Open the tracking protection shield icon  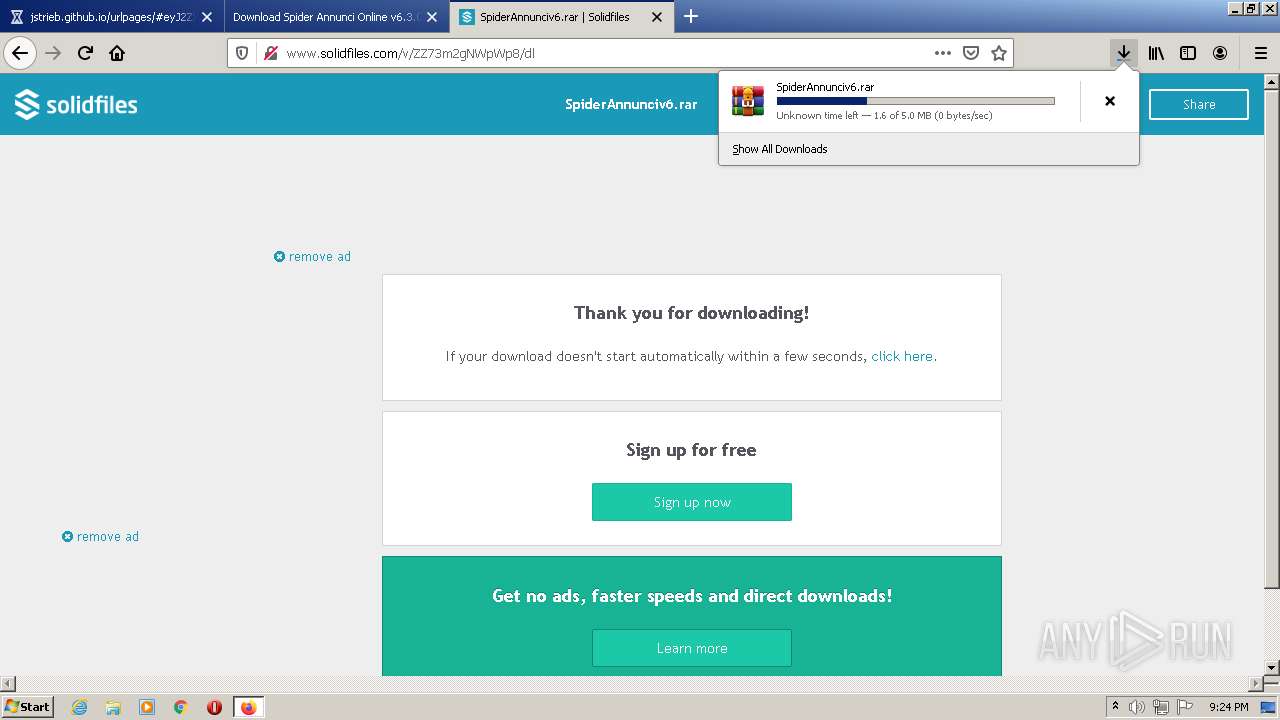(x=242, y=53)
